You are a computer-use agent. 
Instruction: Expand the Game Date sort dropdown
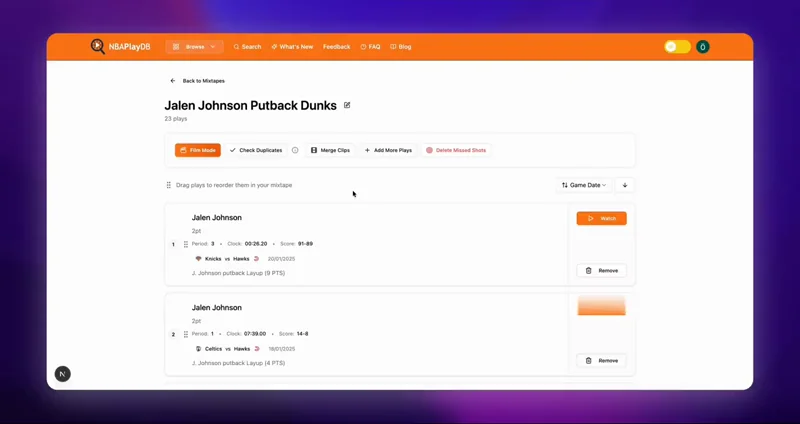click(584, 185)
